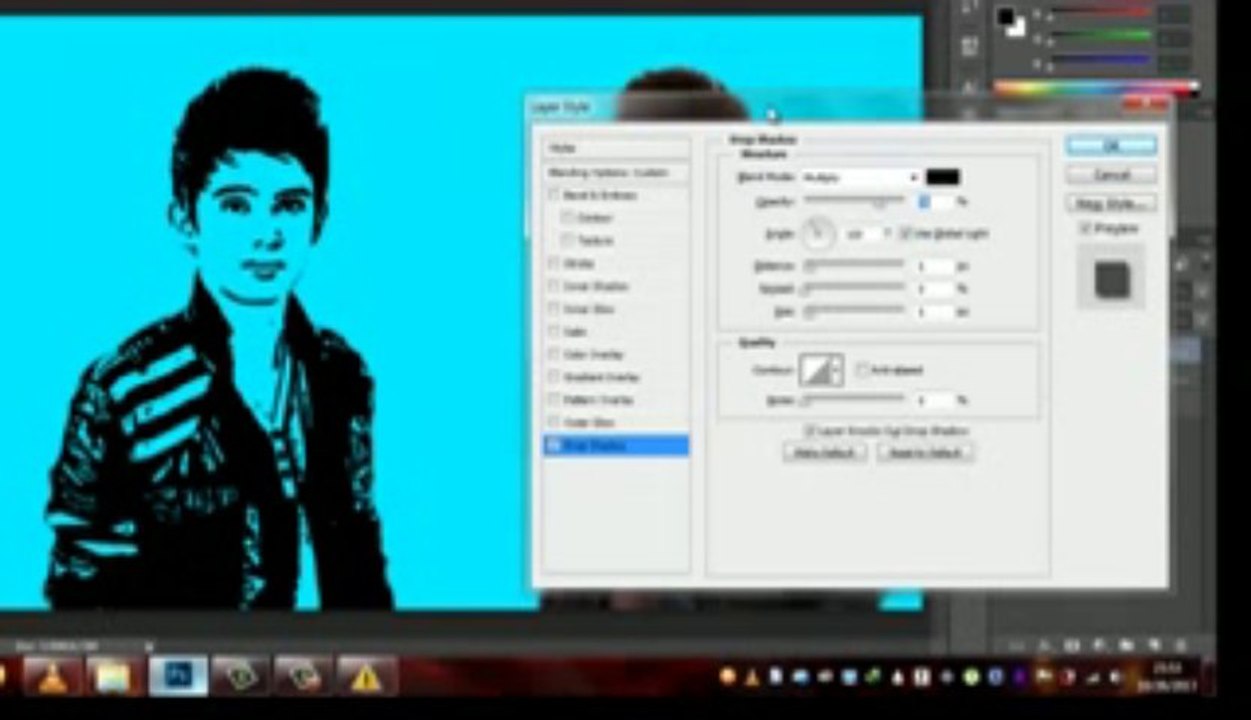
Task: Toggle the Preview checkbox
Action: [1086, 229]
